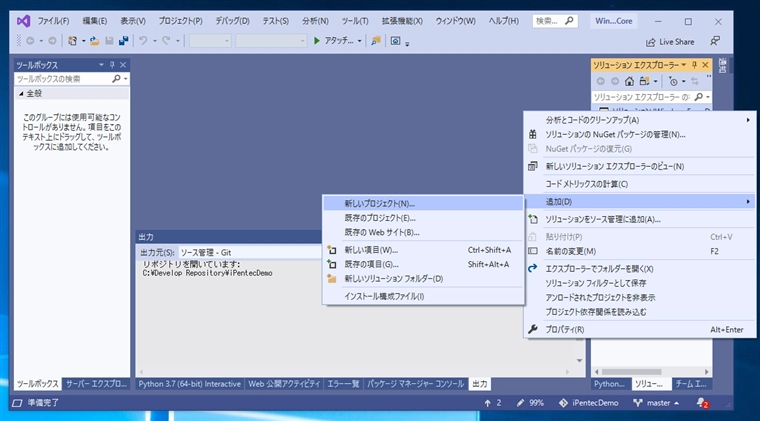Click the pending changes filter clock icon
Screen dimensions: 760x421
tap(673, 81)
